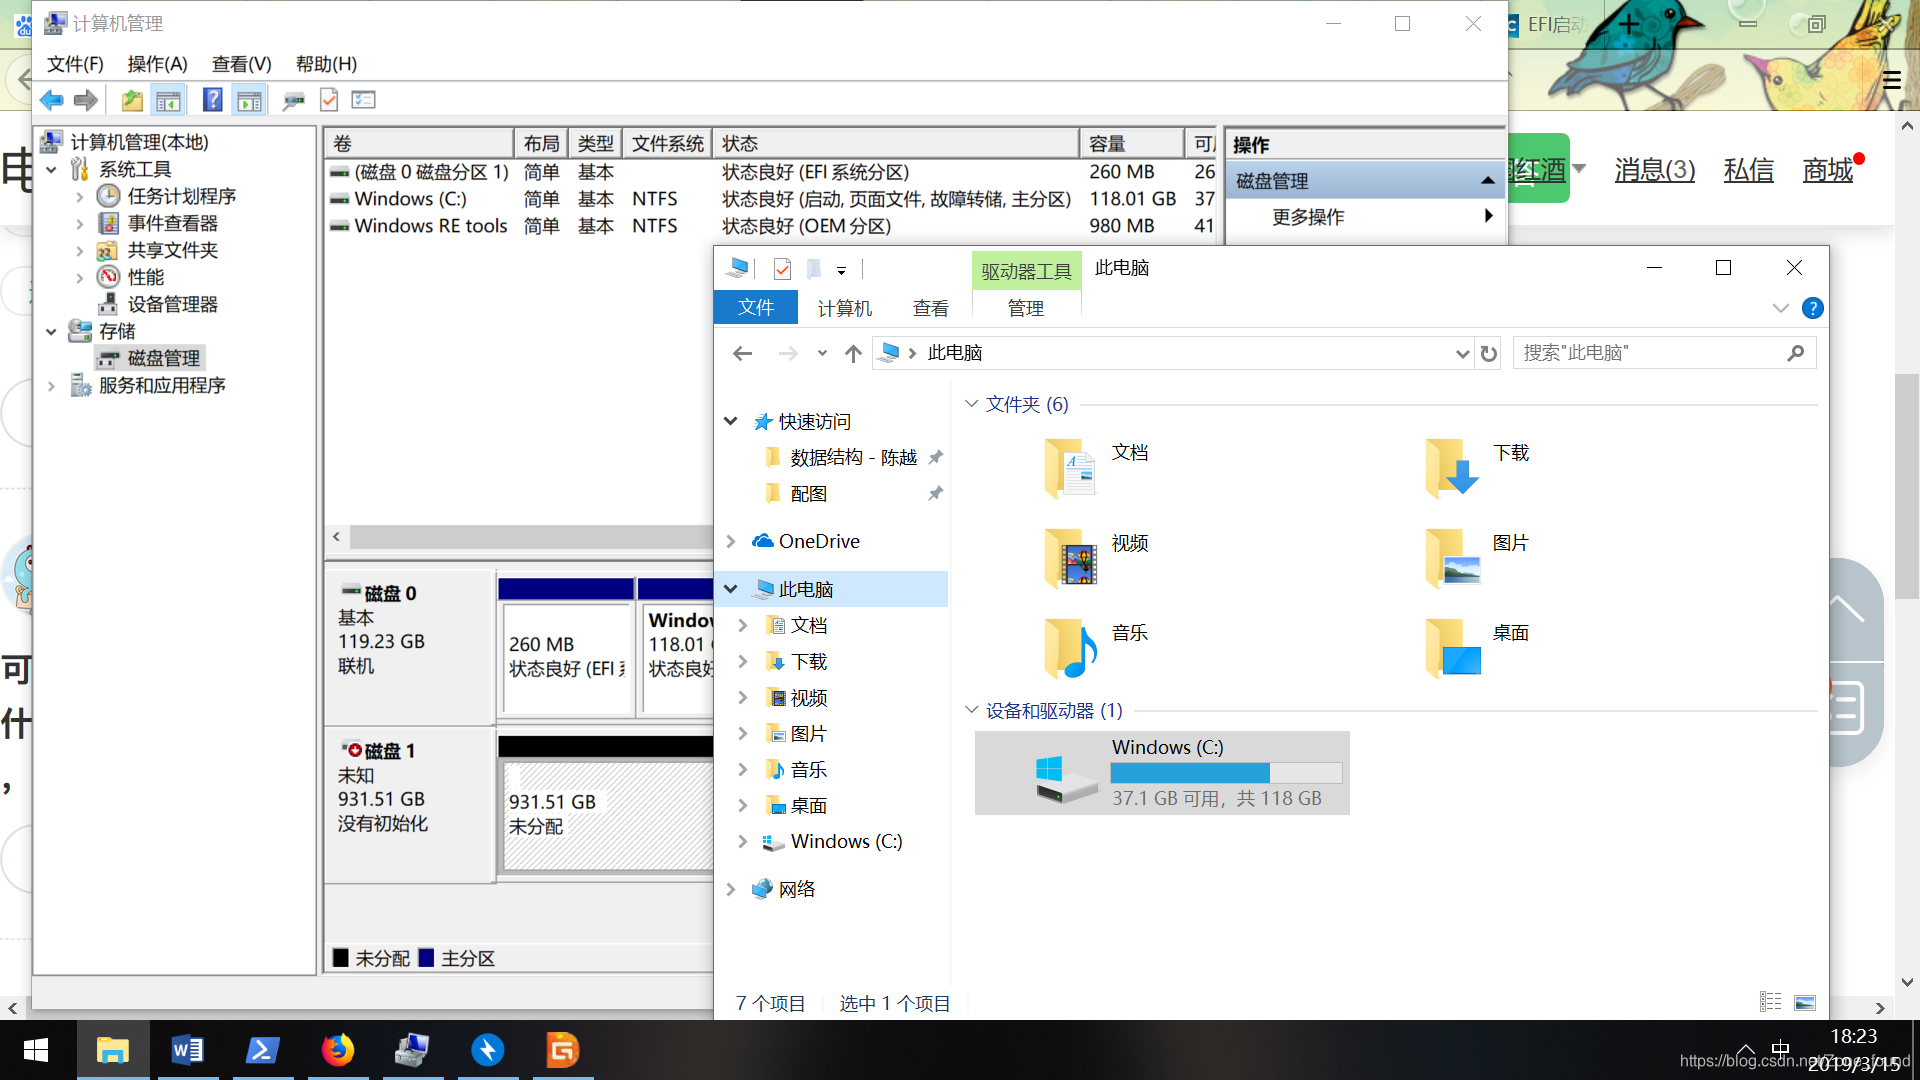Open Firefox from the taskbar
This screenshot has width=1920, height=1080.
click(337, 1050)
